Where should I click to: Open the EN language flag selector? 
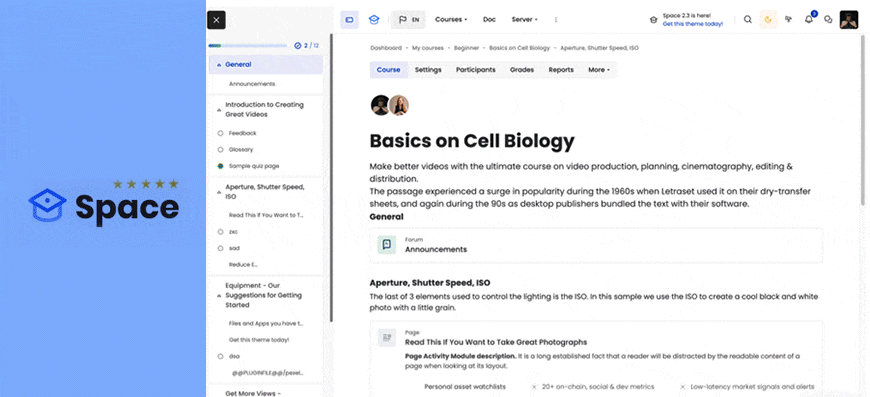point(408,20)
